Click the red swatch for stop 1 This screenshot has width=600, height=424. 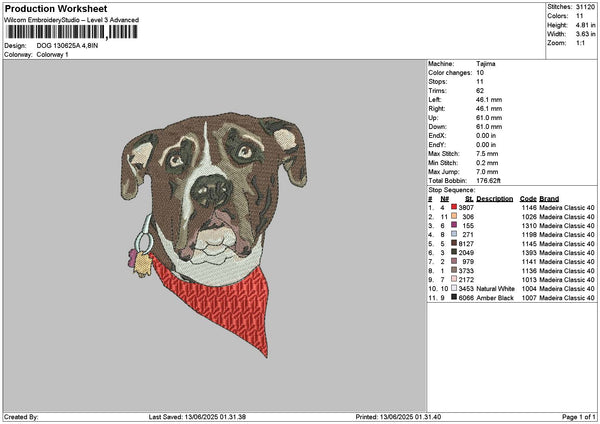tap(454, 207)
